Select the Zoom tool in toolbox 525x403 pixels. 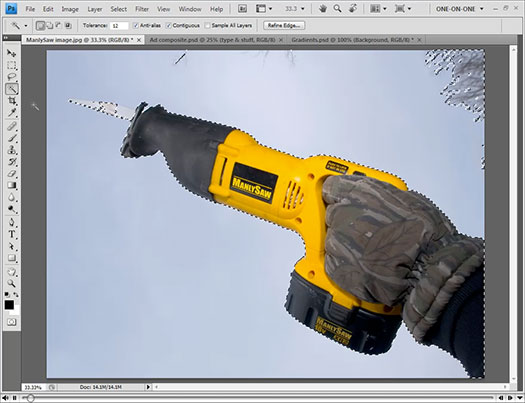[11, 284]
